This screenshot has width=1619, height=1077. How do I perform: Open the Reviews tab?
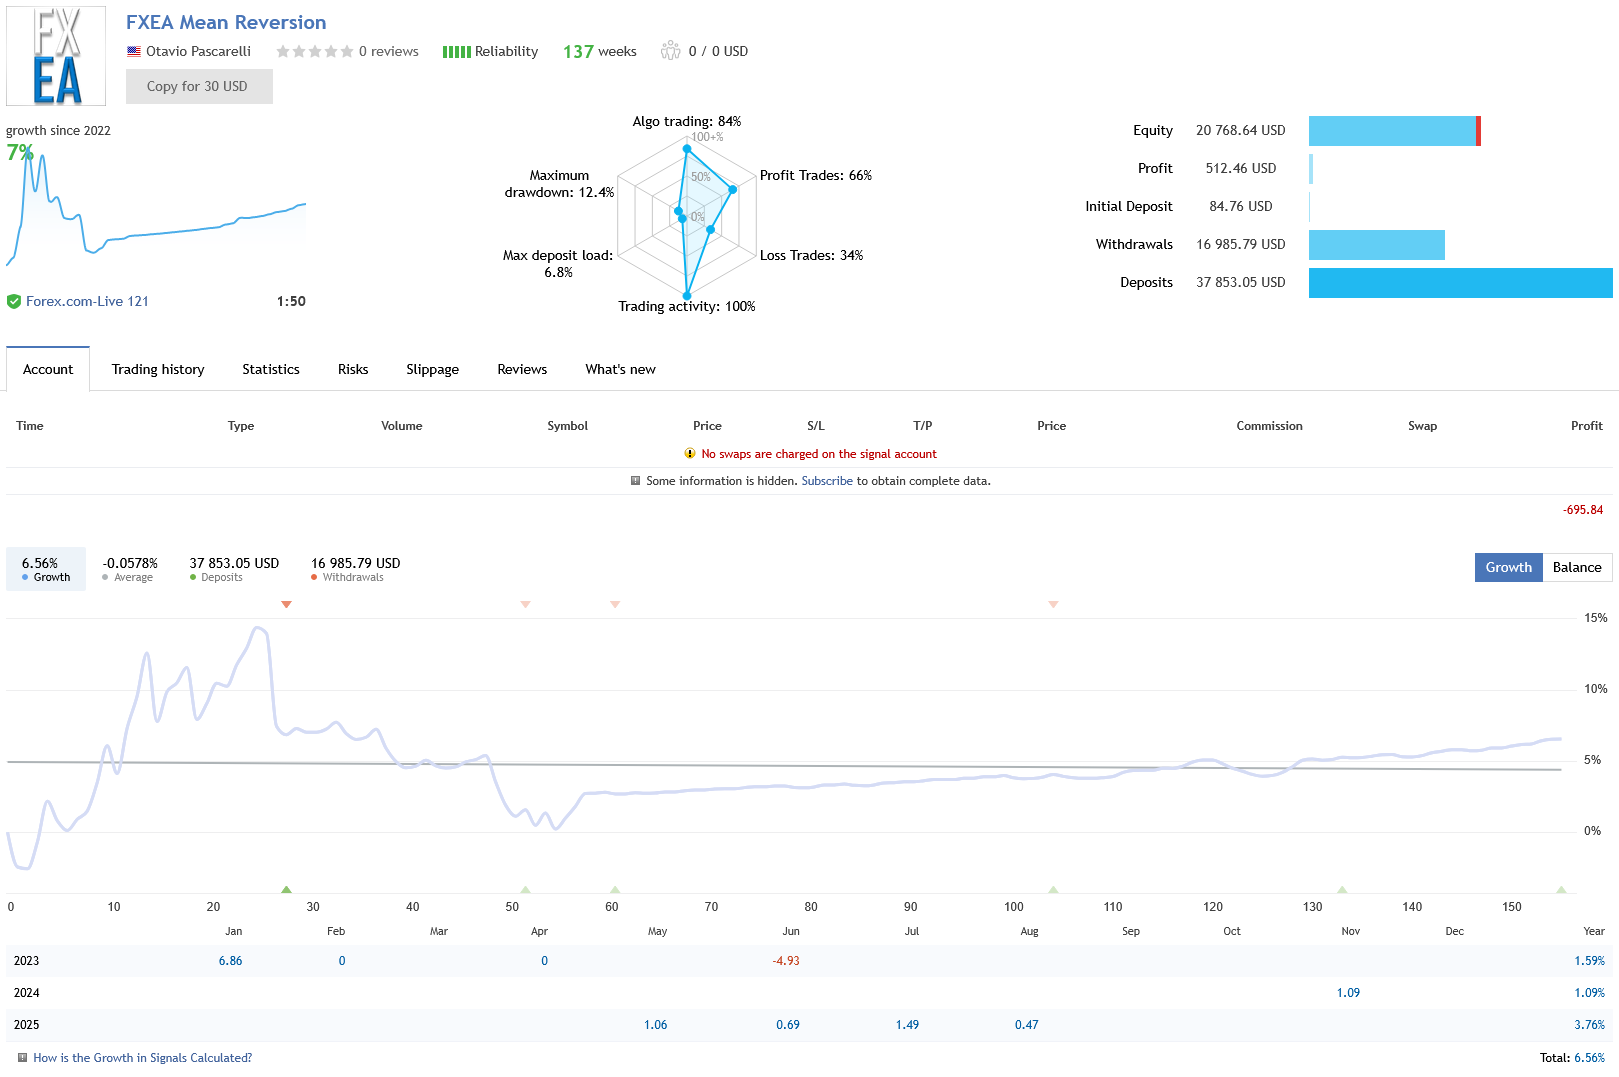[522, 369]
